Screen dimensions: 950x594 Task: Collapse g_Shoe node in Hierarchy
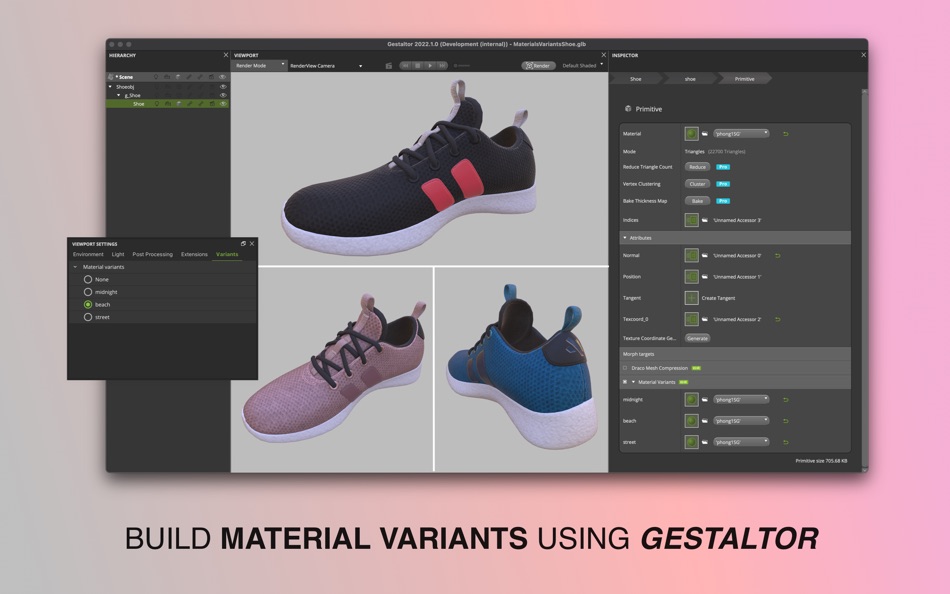coord(119,95)
